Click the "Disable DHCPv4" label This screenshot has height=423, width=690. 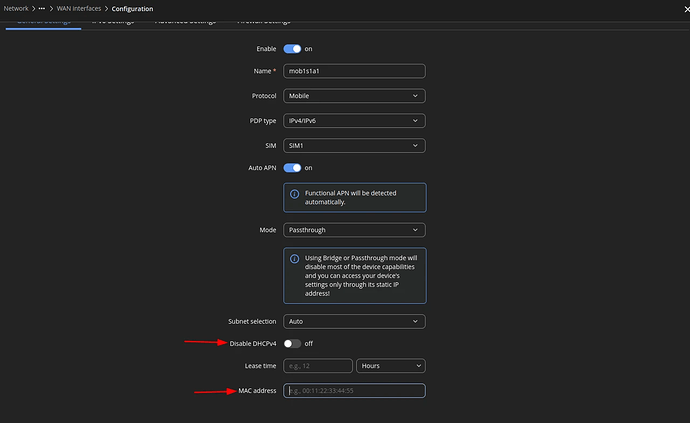click(x=253, y=344)
